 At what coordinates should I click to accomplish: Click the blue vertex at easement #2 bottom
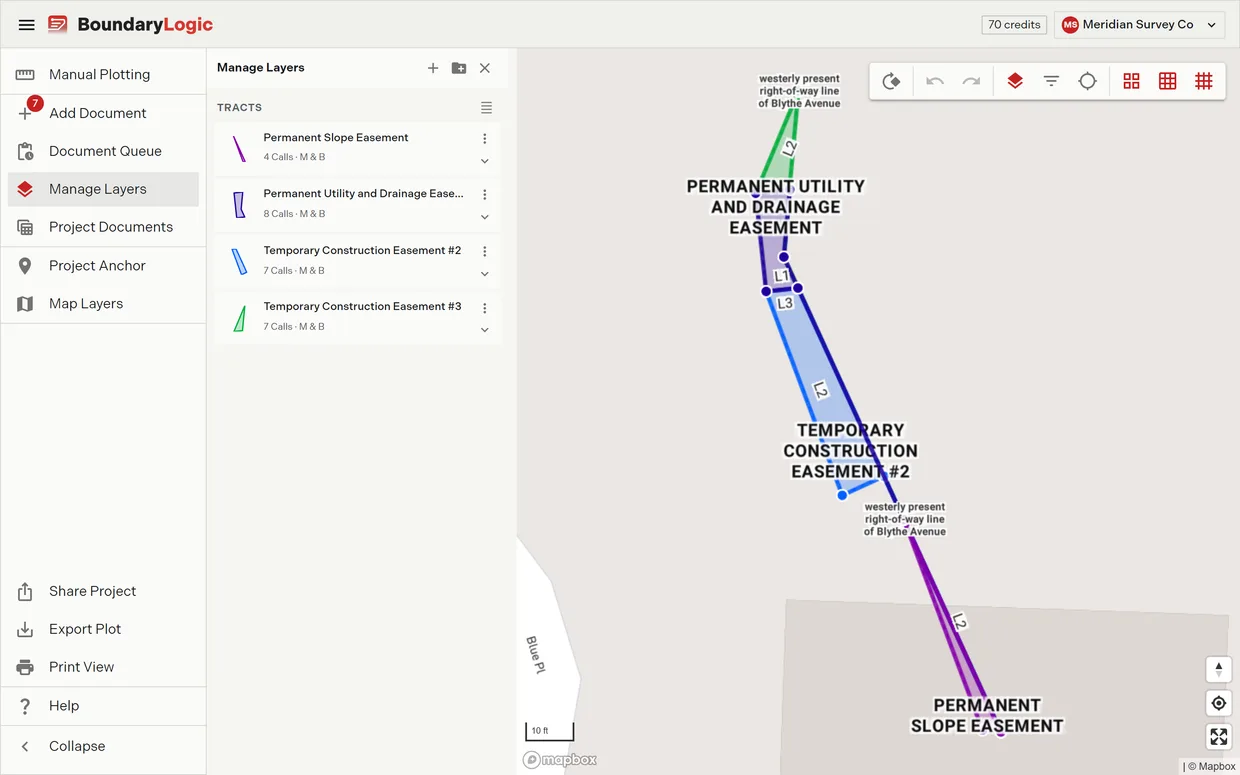[842, 495]
